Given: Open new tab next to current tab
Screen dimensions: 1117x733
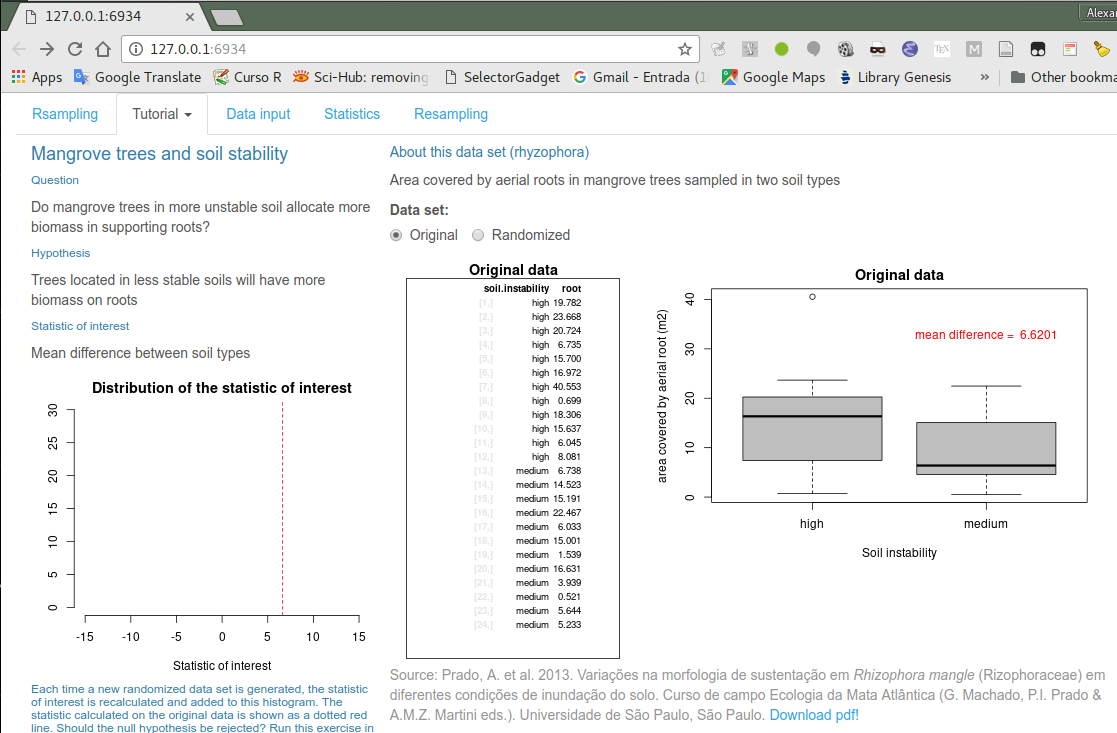Looking at the screenshot, I should tap(227, 17).
